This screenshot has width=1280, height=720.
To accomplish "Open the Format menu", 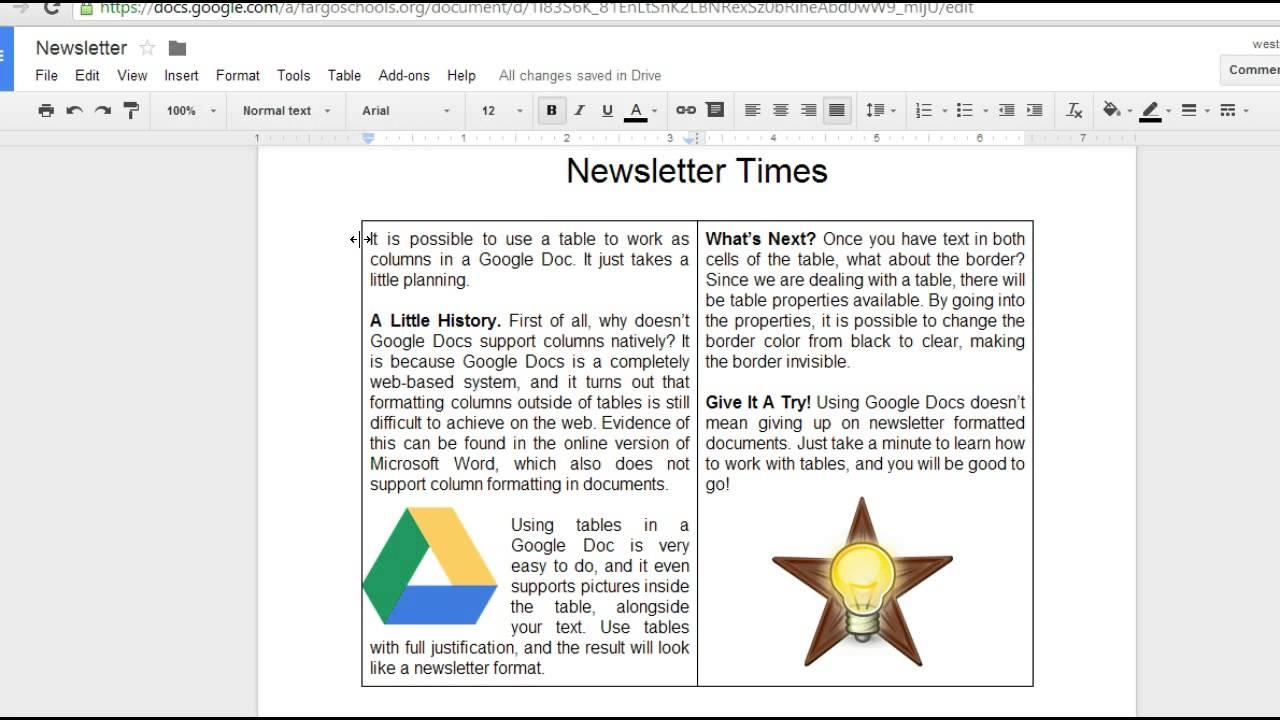I will [x=238, y=75].
